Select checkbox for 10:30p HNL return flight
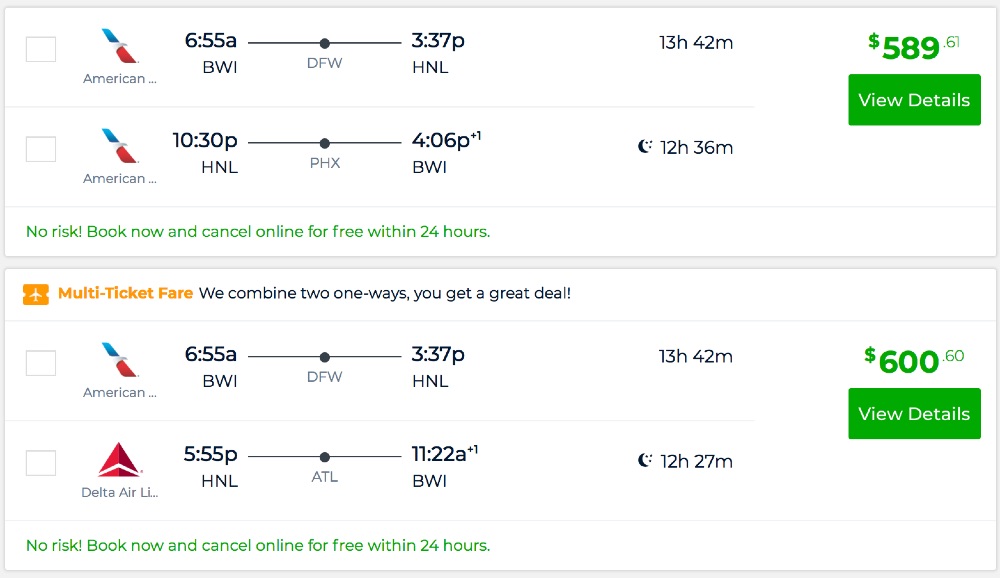This screenshot has height=578, width=1000. (41, 149)
